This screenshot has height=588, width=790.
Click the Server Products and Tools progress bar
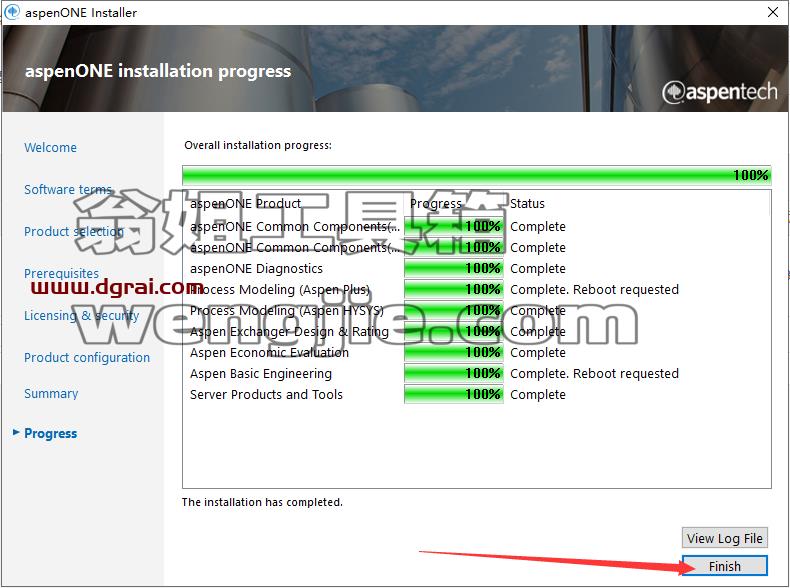pos(453,394)
